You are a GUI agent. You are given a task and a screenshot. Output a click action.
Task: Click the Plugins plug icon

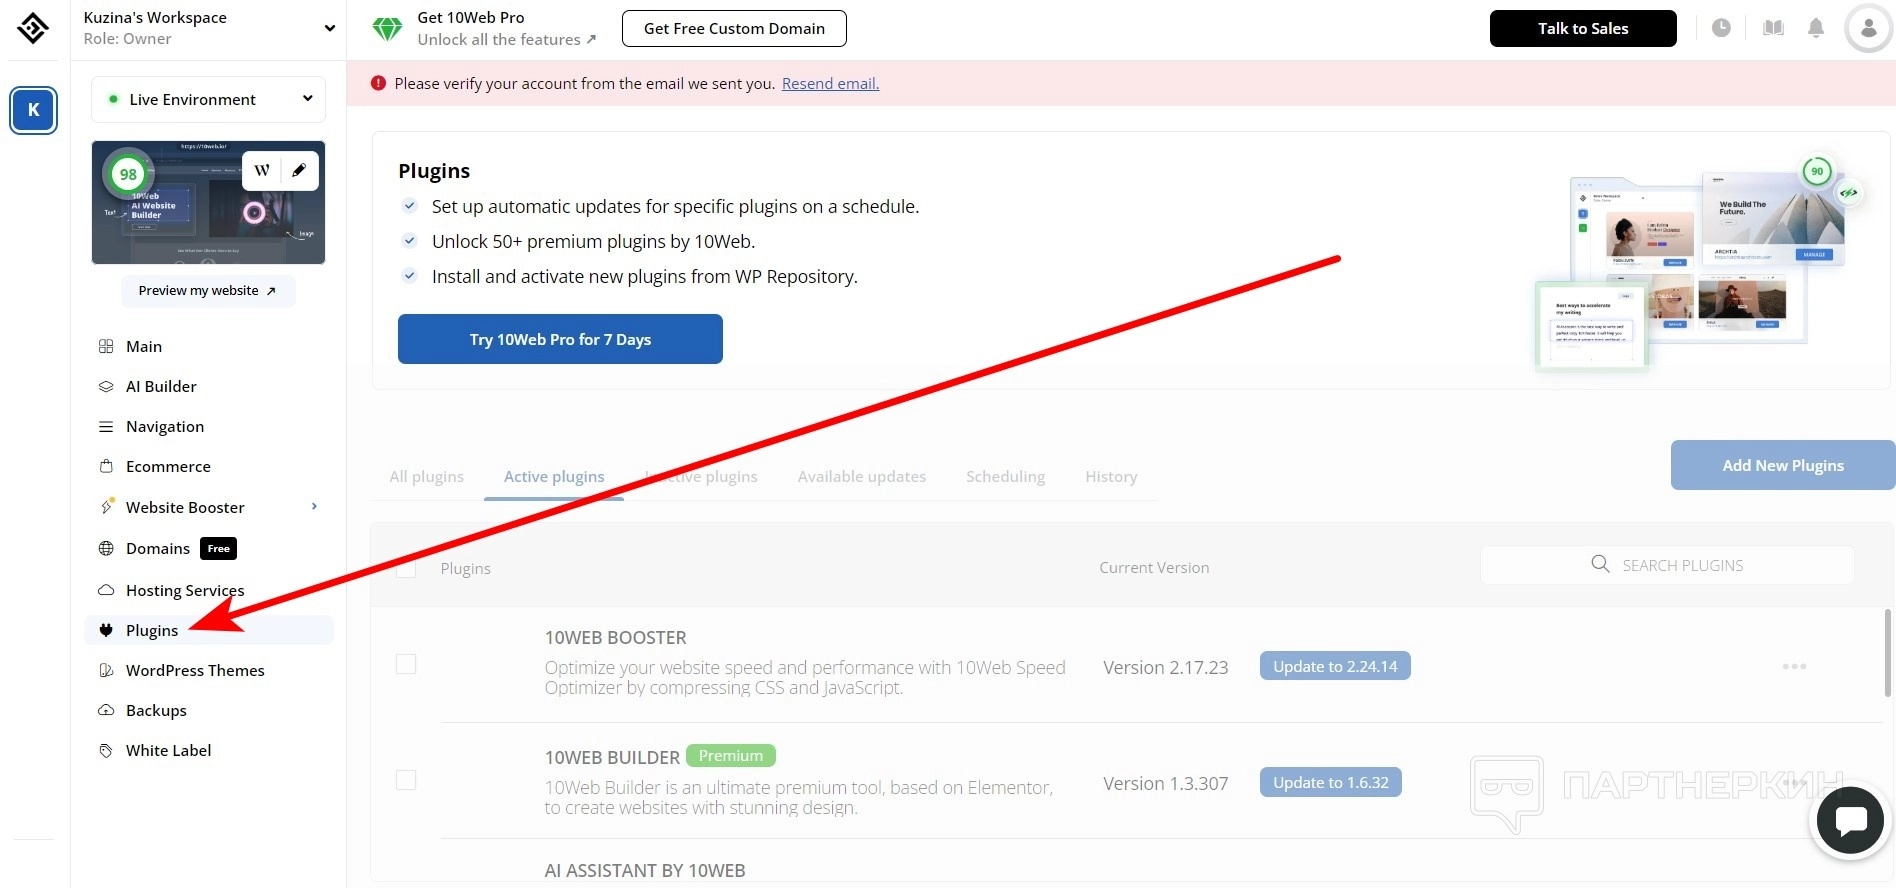[x=106, y=630]
